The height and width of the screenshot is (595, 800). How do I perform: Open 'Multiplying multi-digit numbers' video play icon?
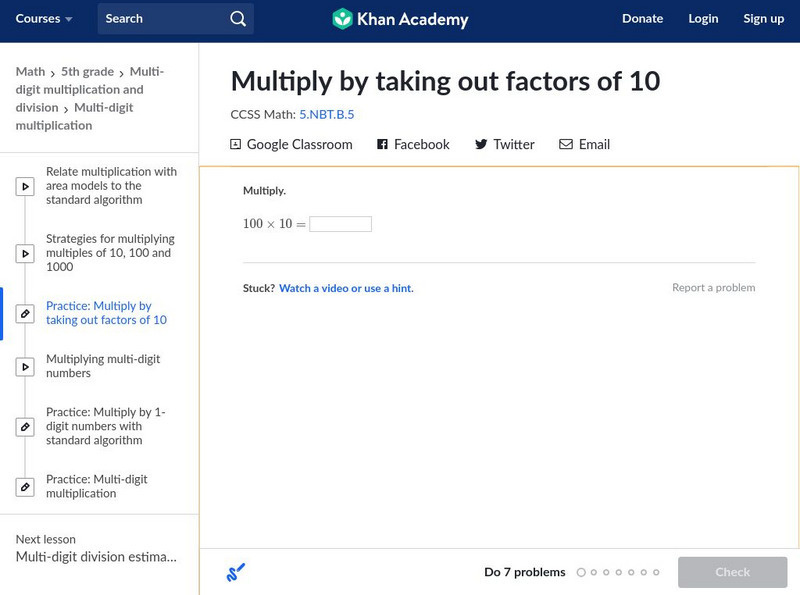point(26,367)
